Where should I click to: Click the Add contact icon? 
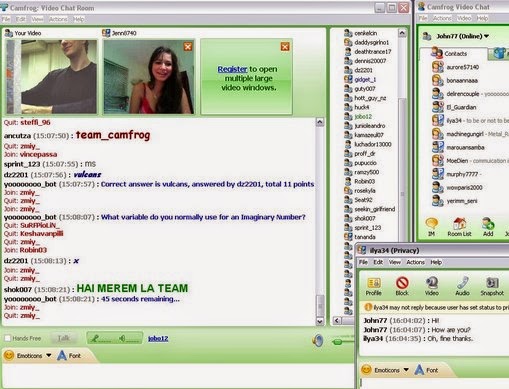488,227
